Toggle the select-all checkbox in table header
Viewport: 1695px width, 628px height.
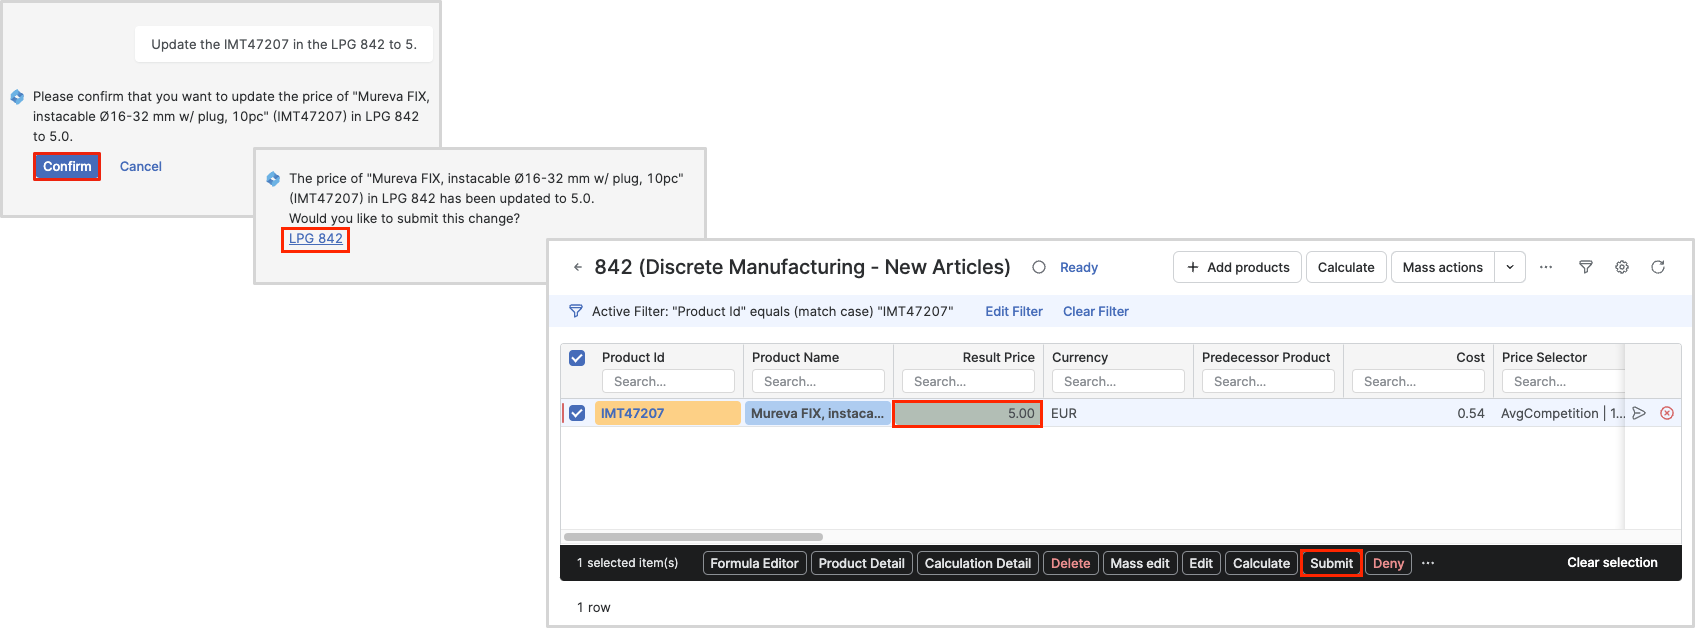click(x=577, y=358)
